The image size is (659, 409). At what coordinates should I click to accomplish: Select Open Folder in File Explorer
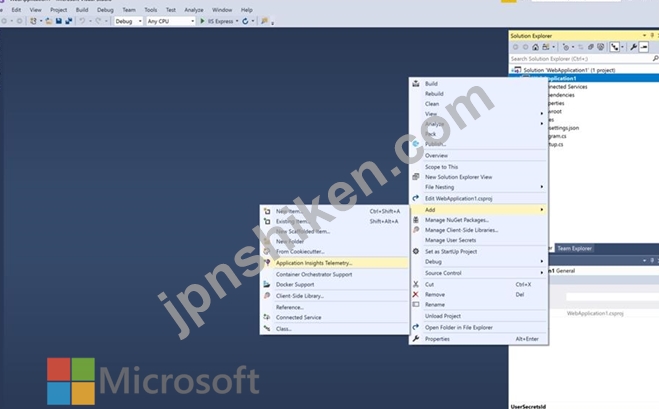tap(478, 327)
